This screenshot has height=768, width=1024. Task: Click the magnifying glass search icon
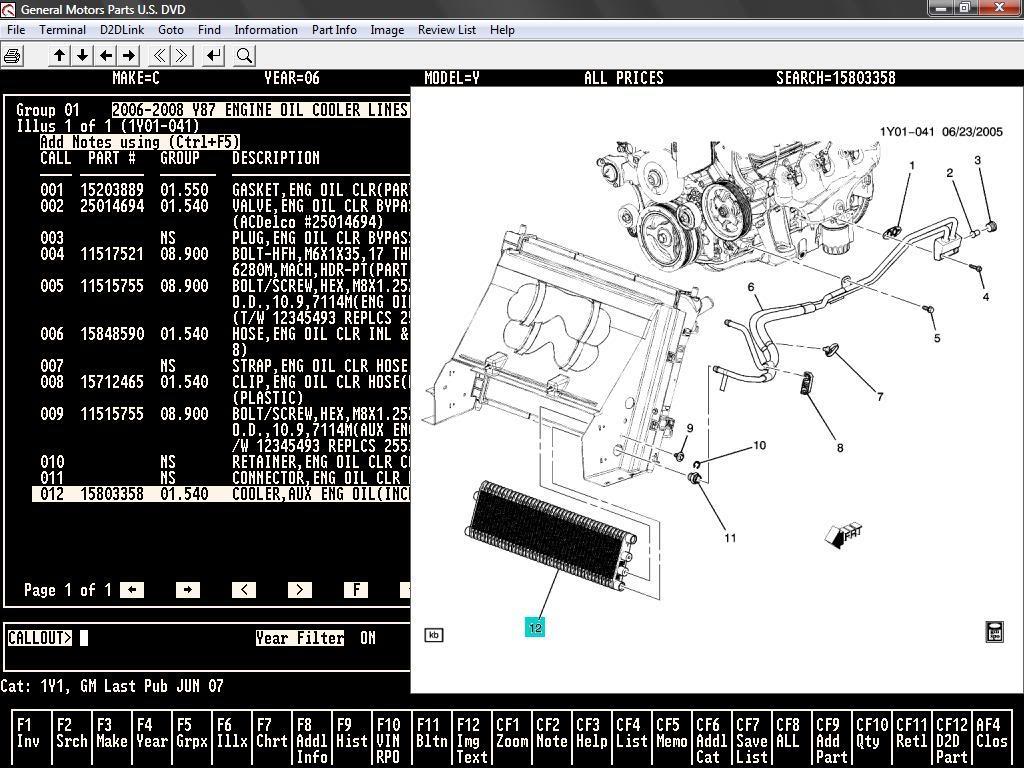coord(244,56)
